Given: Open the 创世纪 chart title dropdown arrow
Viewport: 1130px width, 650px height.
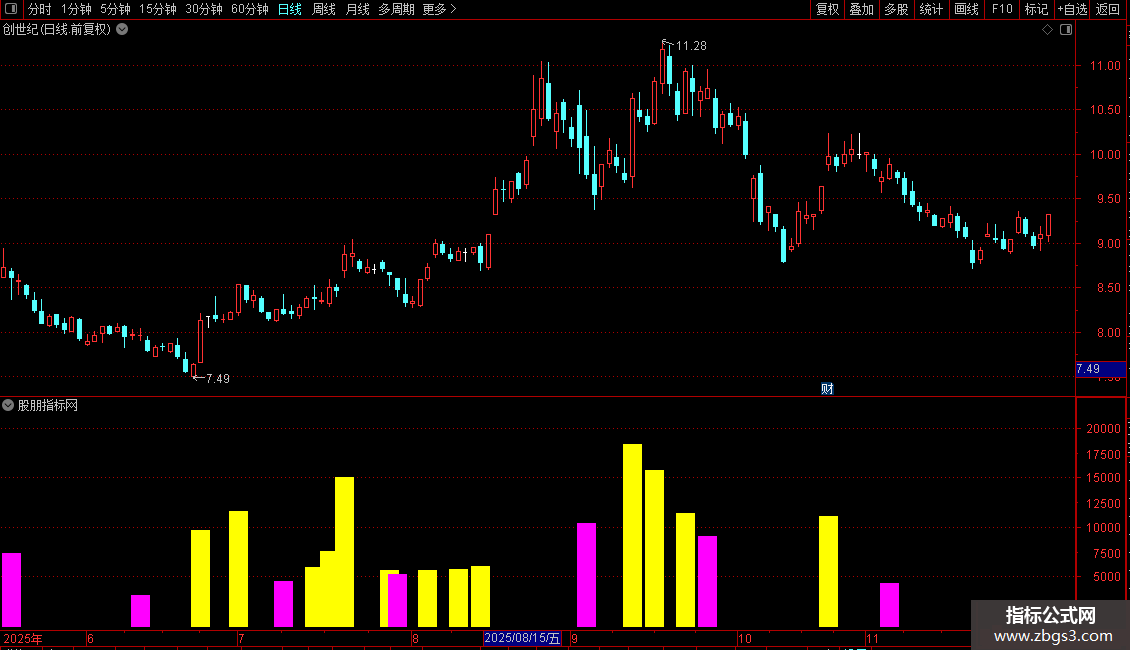Looking at the screenshot, I should [123, 30].
